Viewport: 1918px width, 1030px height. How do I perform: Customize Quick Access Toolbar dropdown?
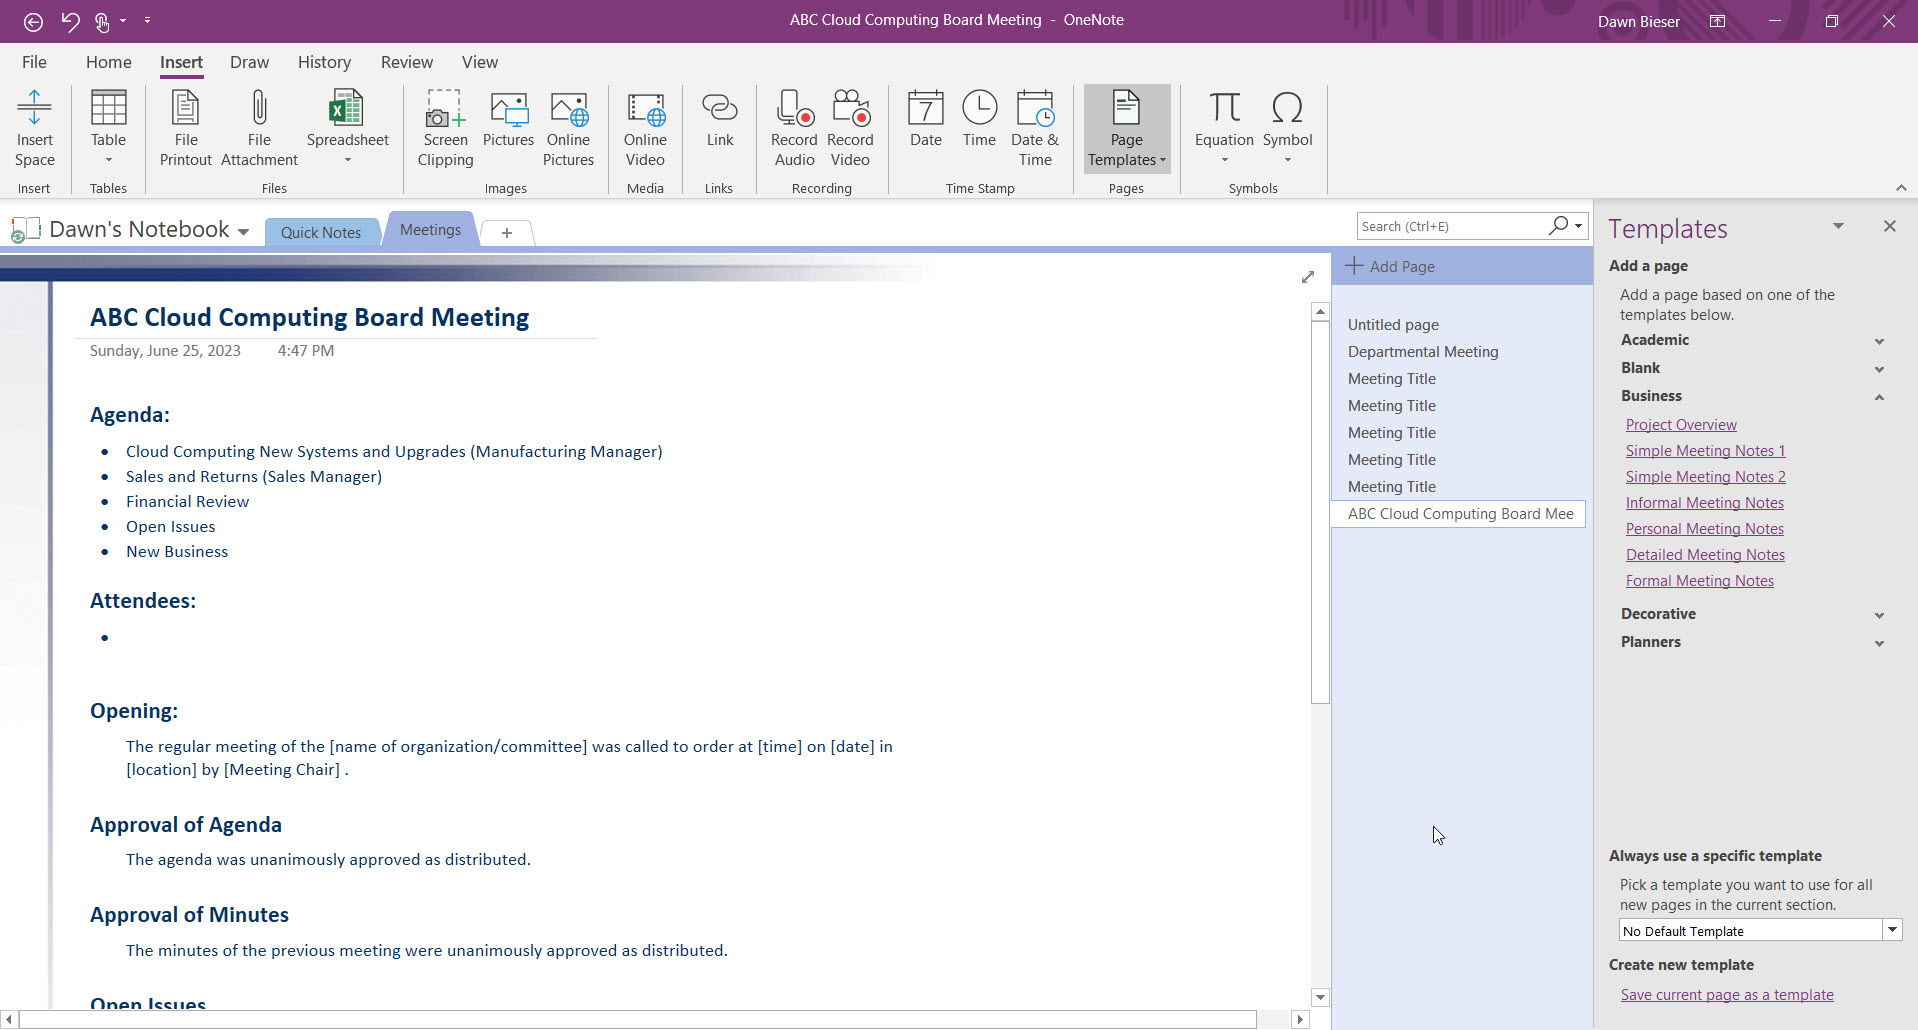point(147,21)
